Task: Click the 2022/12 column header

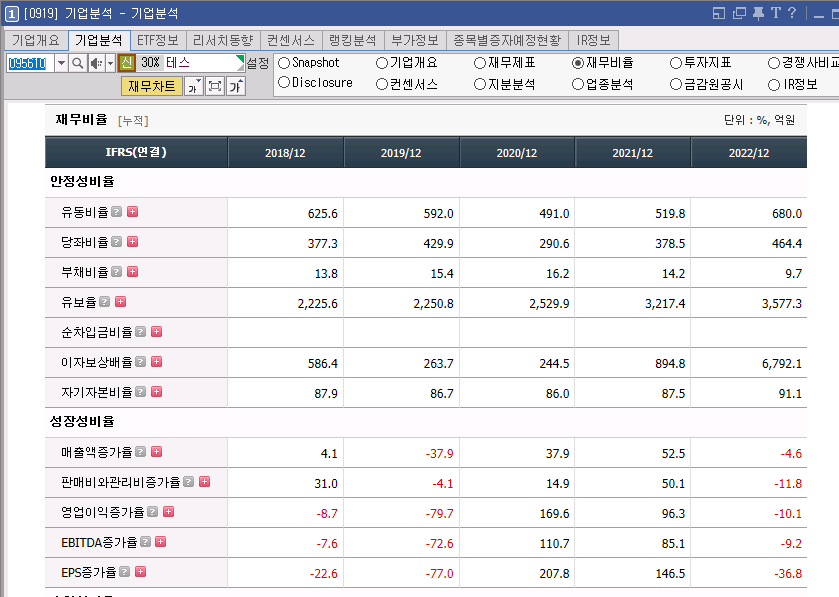Action: pyautogui.click(x=749, y=153)
